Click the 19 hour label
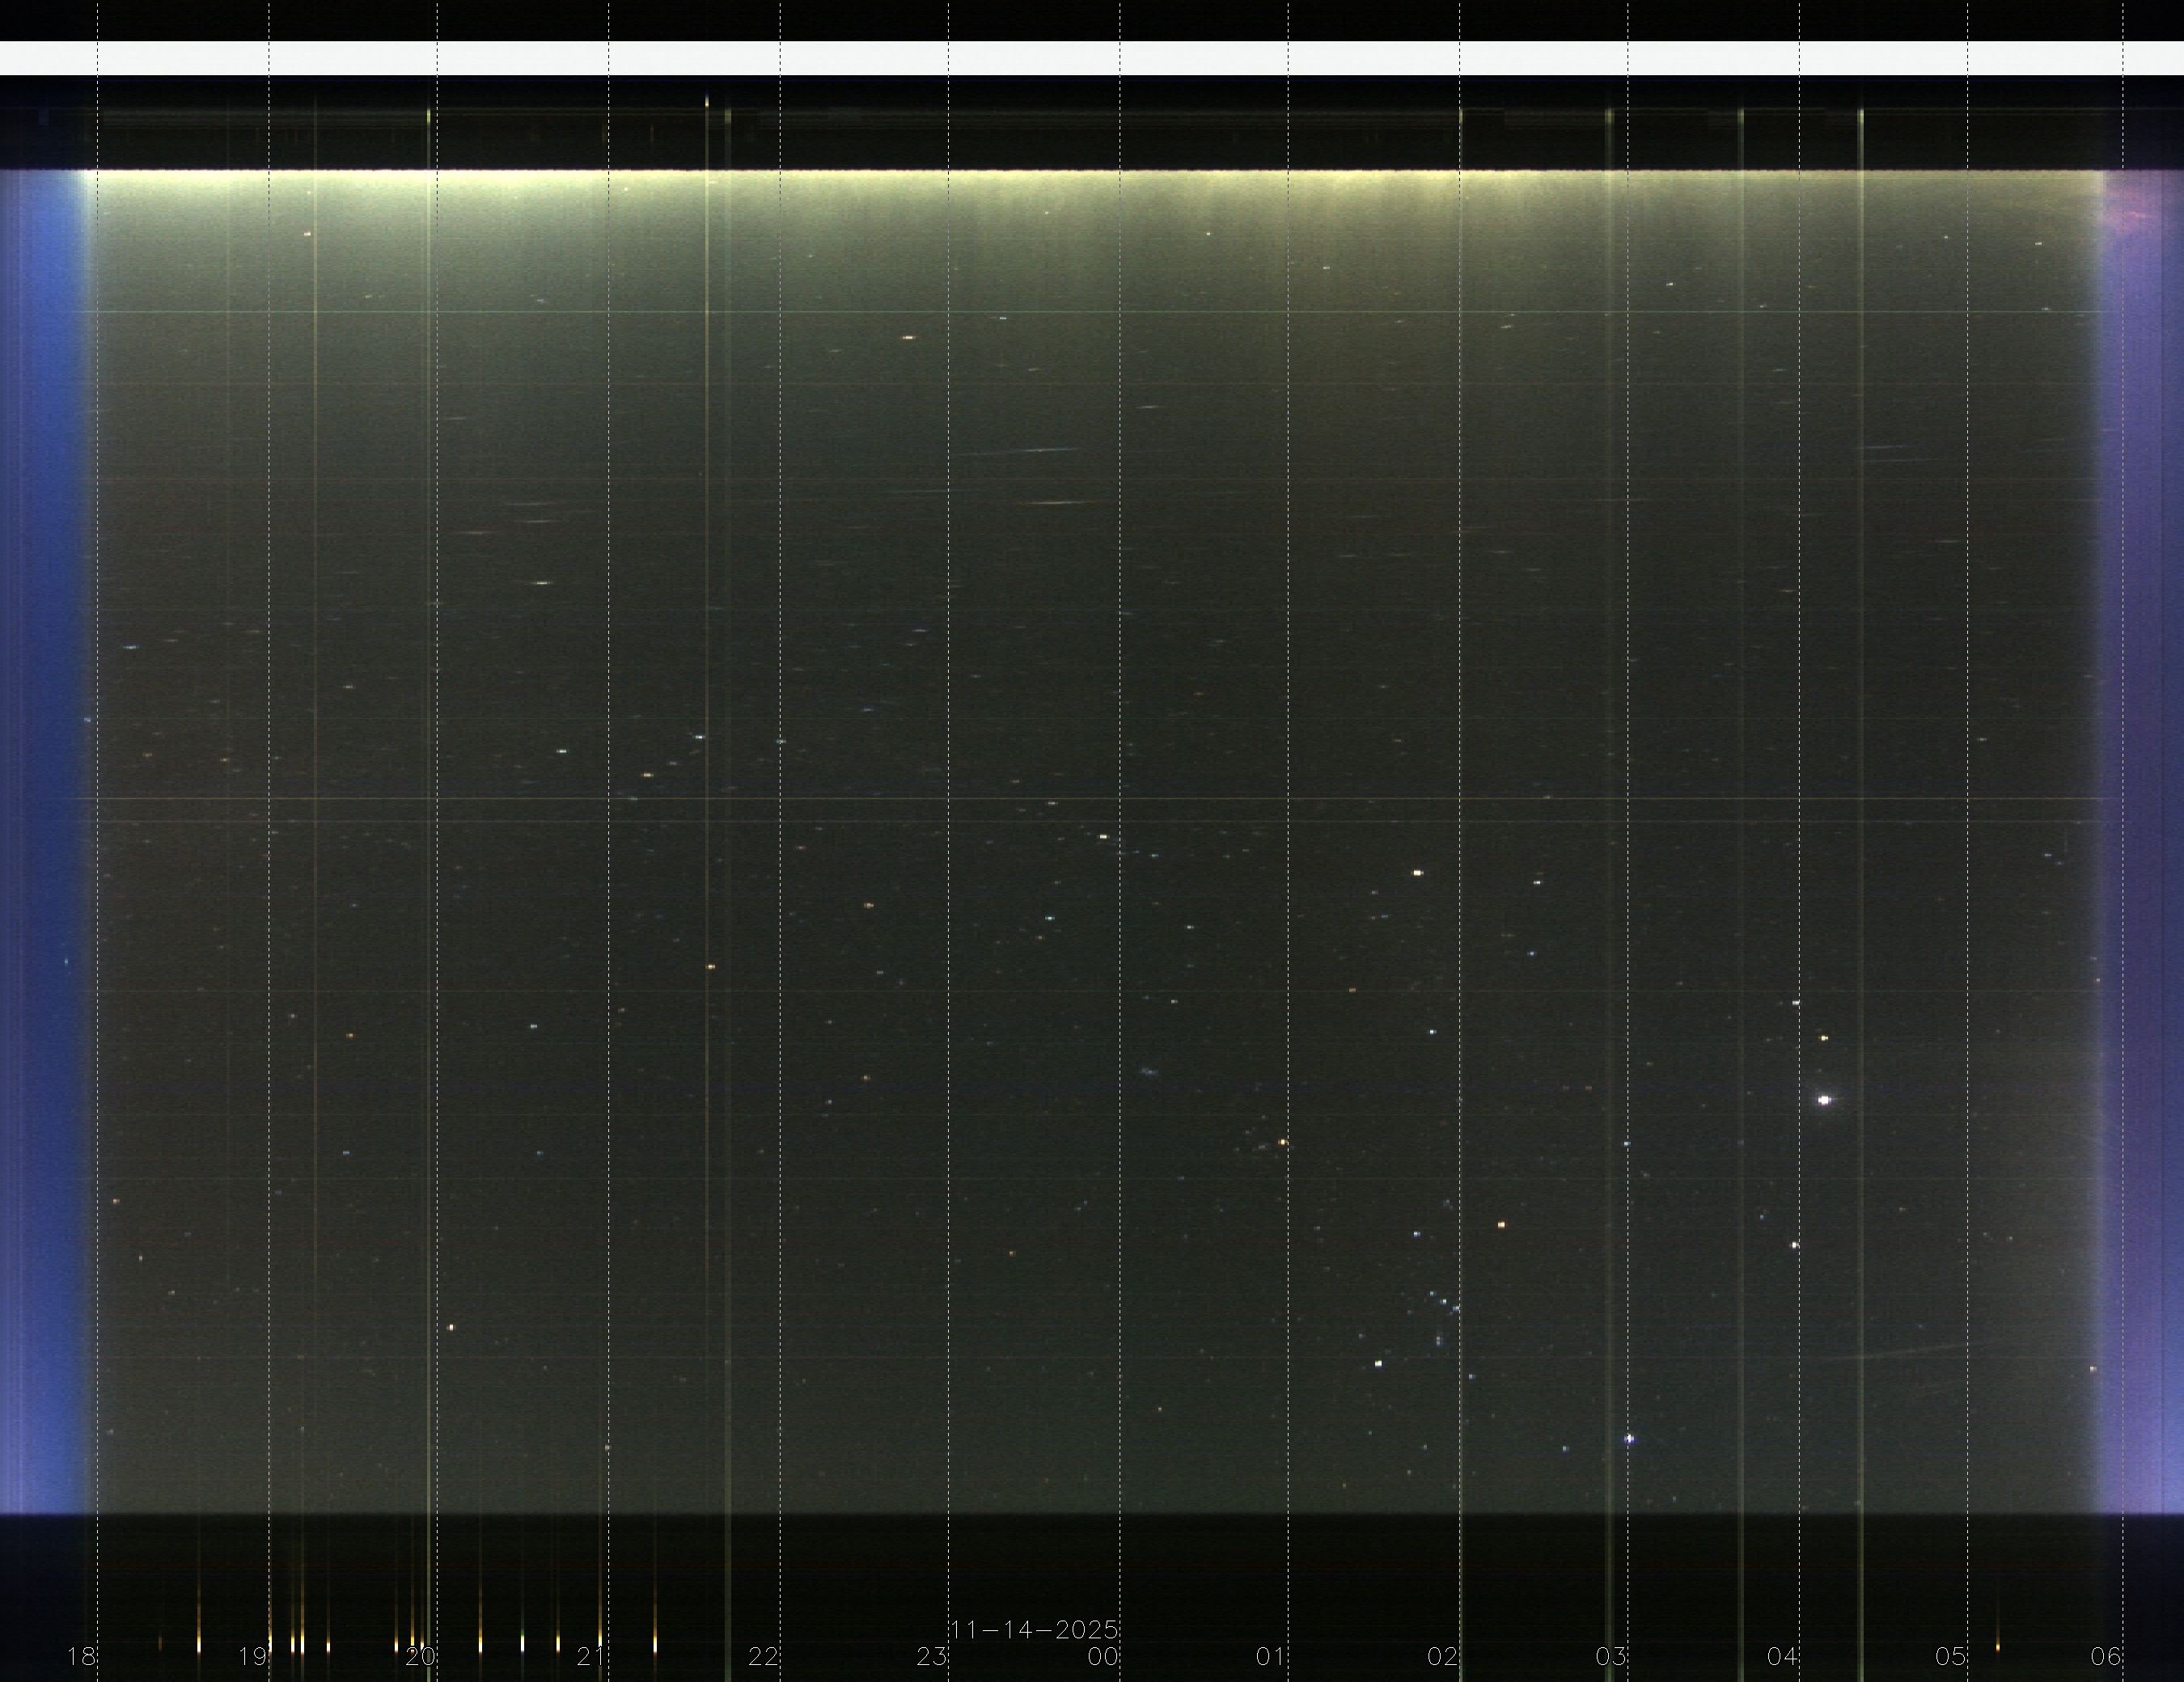Image resolution: width=2184 pixels, height=1682 pixels. click(x=252, y=1656)
